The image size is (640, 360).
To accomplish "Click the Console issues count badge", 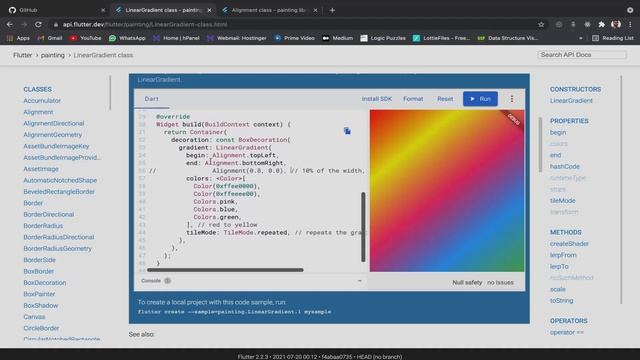I will pos(167,281).
